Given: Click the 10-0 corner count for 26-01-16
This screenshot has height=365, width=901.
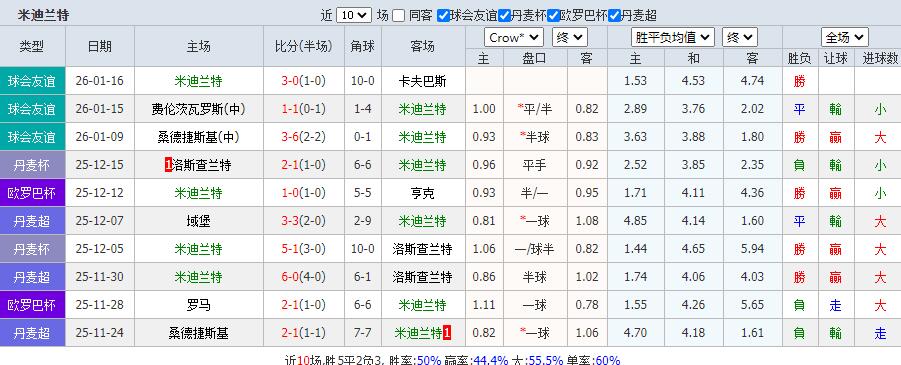Looking at the screenshot, I should [x=363, y=82].
